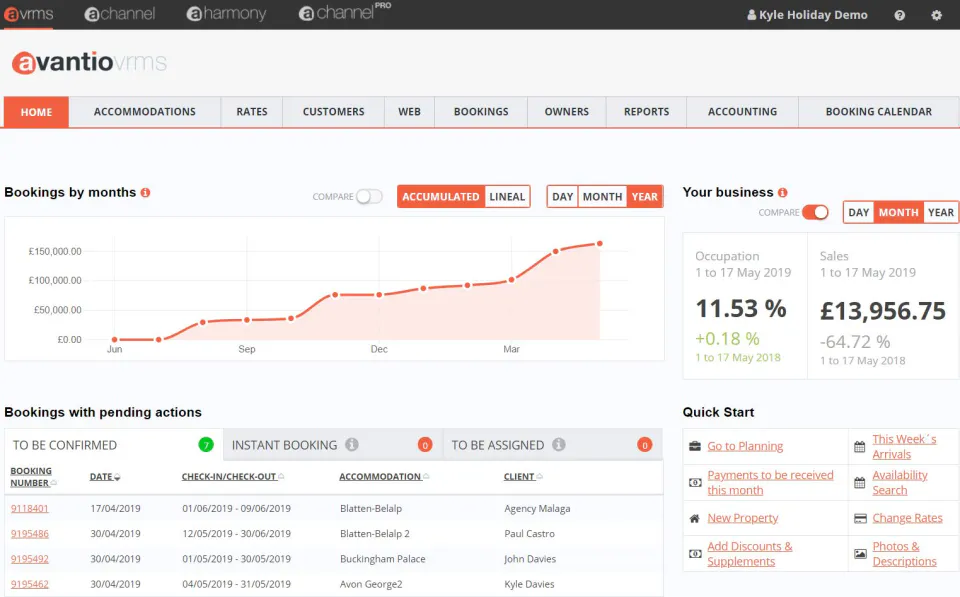Click calendar icon beside This Week's Arrivals

(860, 447)
